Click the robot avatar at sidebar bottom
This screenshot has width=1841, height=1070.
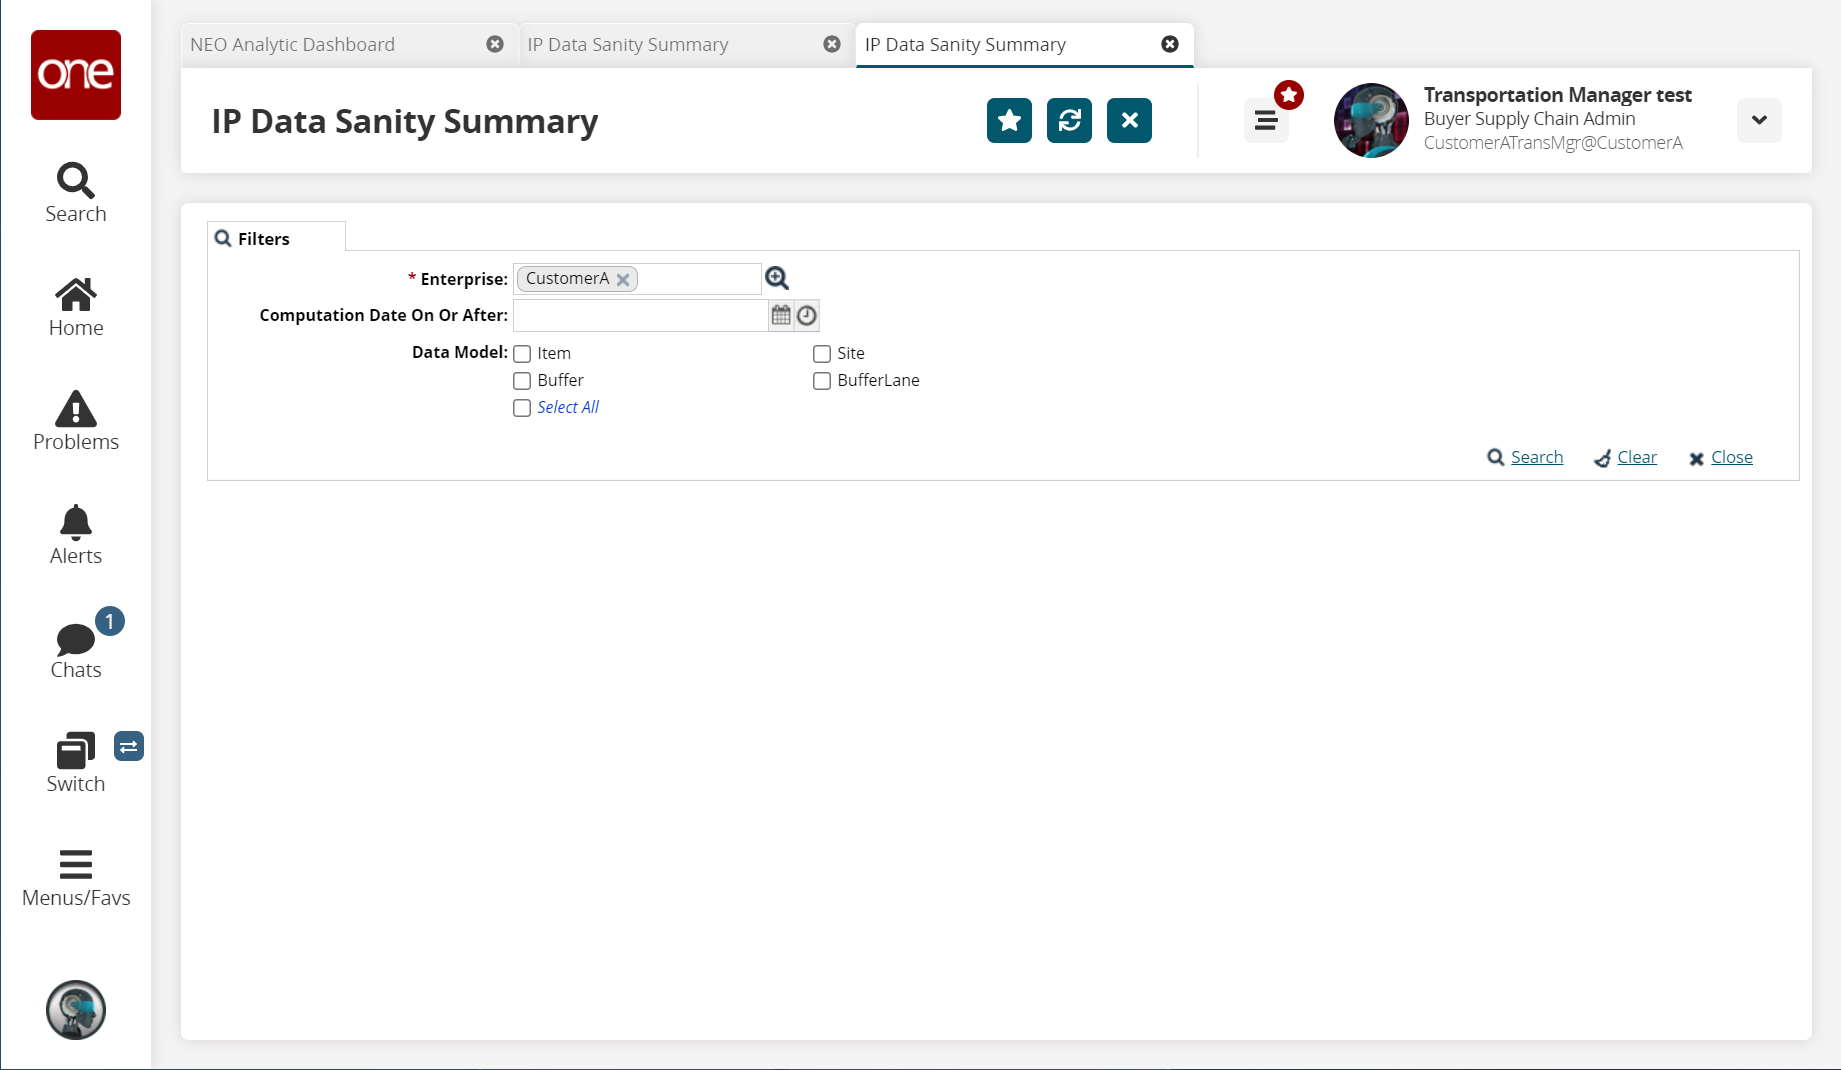coord(76,1010)
